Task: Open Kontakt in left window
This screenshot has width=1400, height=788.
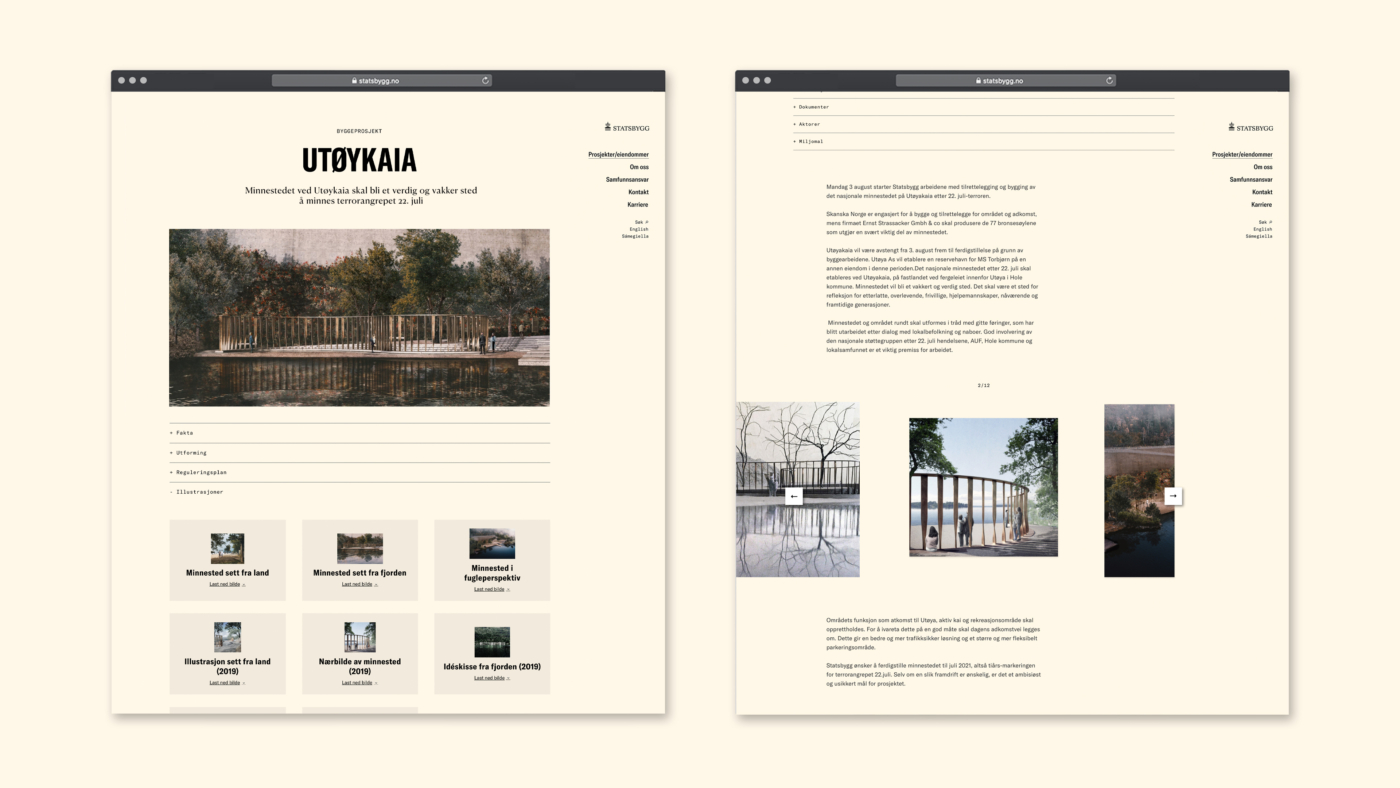Action: click(x=638, y=192)
